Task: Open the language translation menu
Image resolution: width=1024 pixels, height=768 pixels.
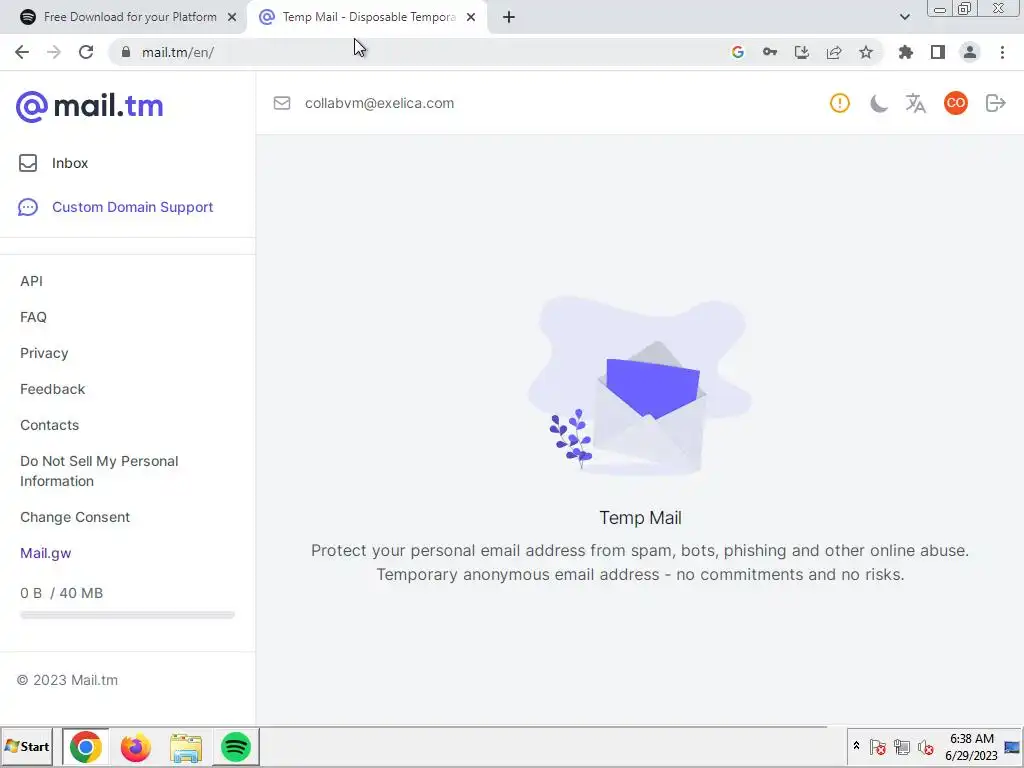Action: [916, 103]
